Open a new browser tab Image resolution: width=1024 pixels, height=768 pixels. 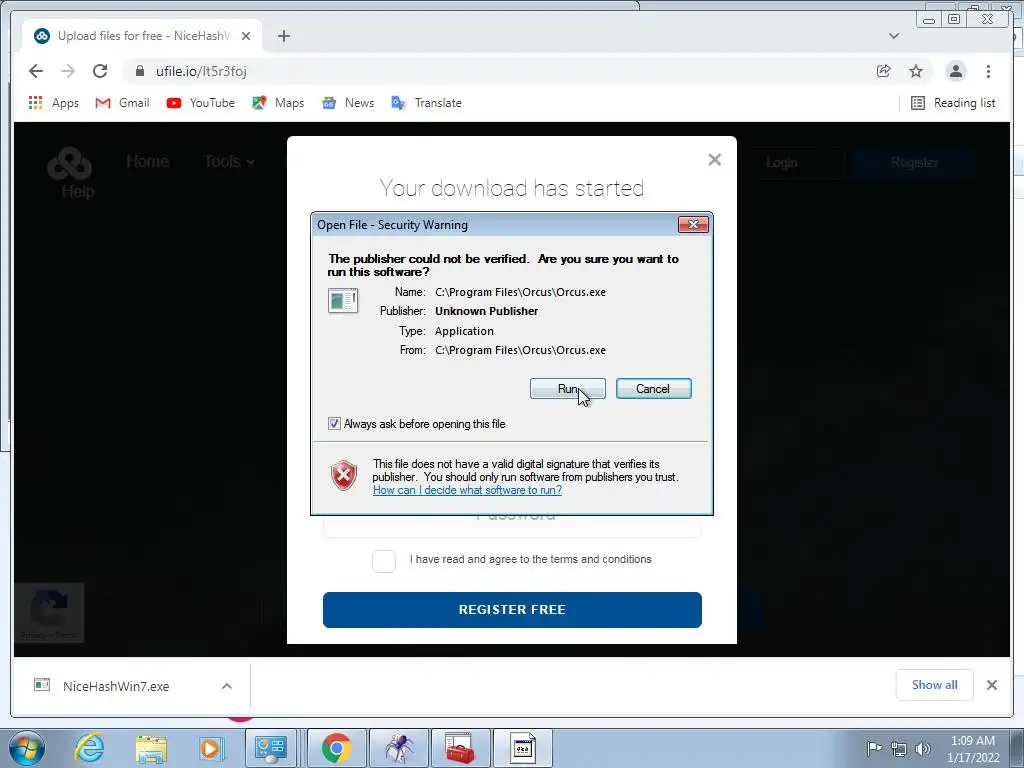(283, 36)
